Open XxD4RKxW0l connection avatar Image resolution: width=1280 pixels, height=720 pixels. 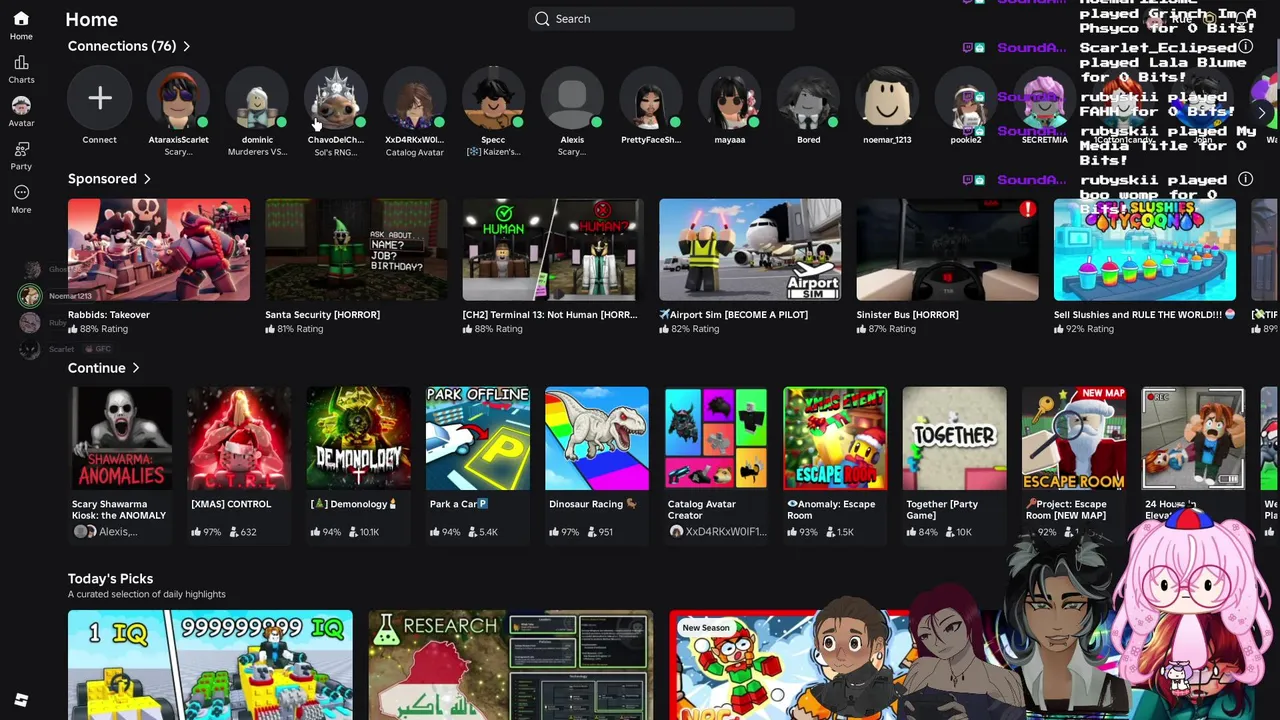pyautogui.click(x=414, y=98)
